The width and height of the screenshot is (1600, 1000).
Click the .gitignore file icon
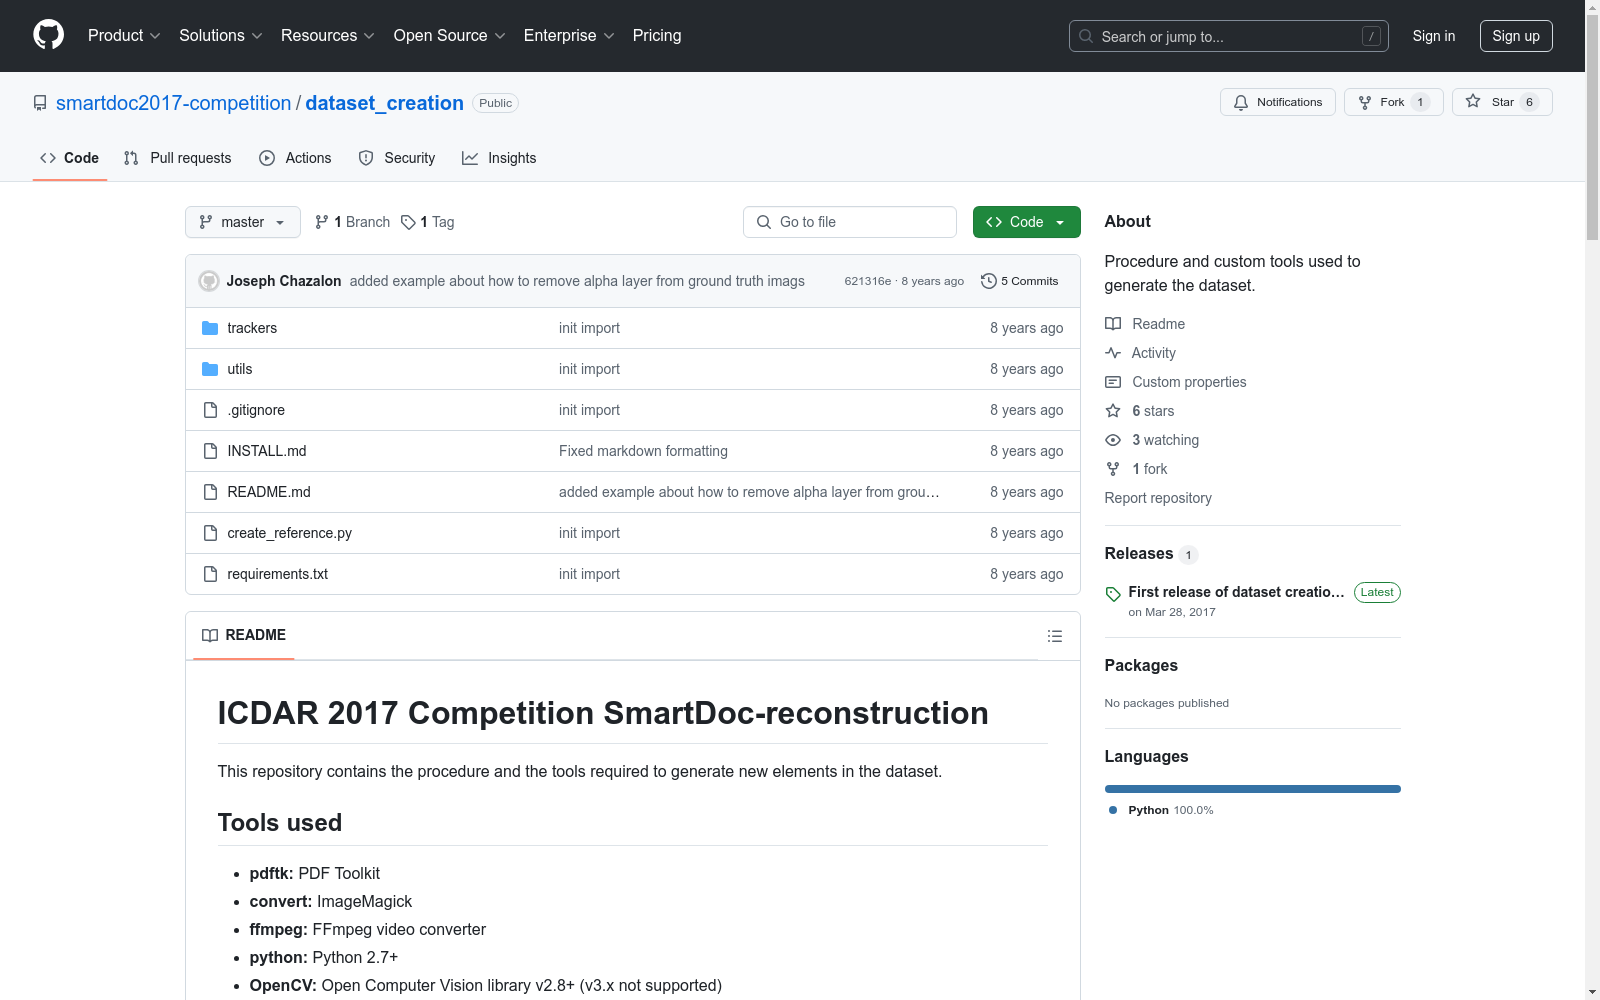tap(210, 410)
